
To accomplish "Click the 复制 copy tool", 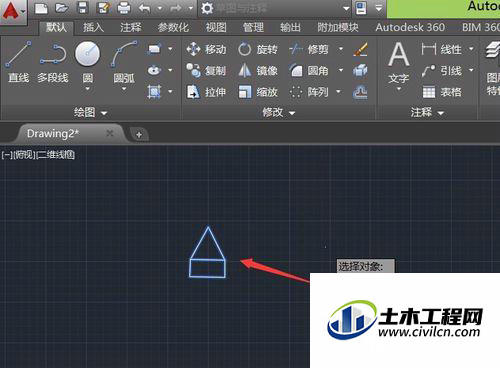I will coord(206,70).
